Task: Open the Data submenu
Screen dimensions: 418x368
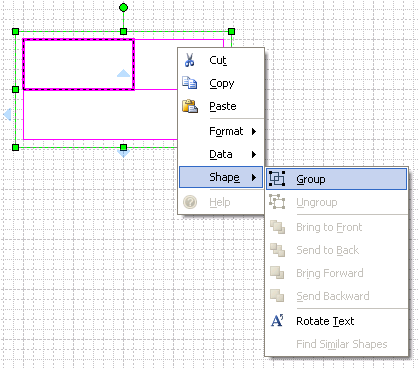Action: tap(222, 154)
